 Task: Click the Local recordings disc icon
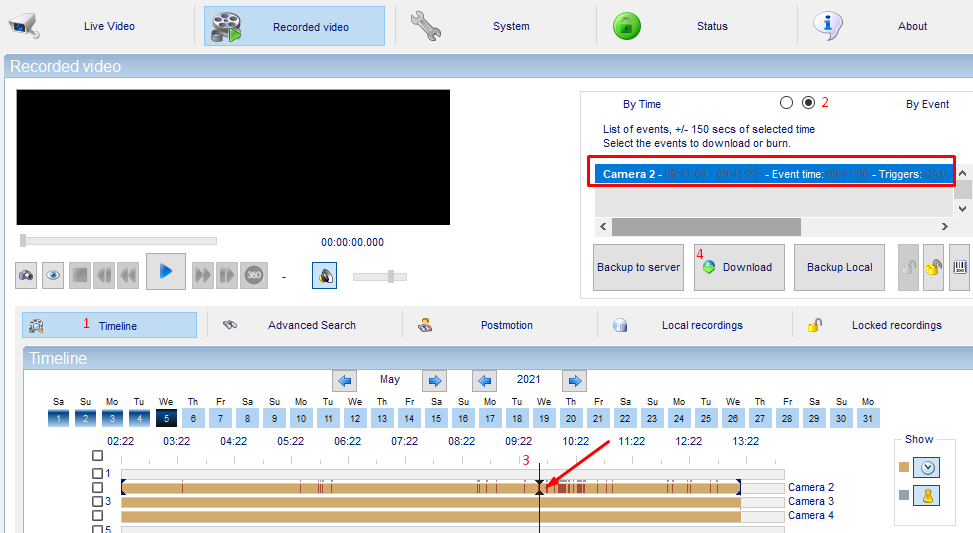click(x=620, y=325)
